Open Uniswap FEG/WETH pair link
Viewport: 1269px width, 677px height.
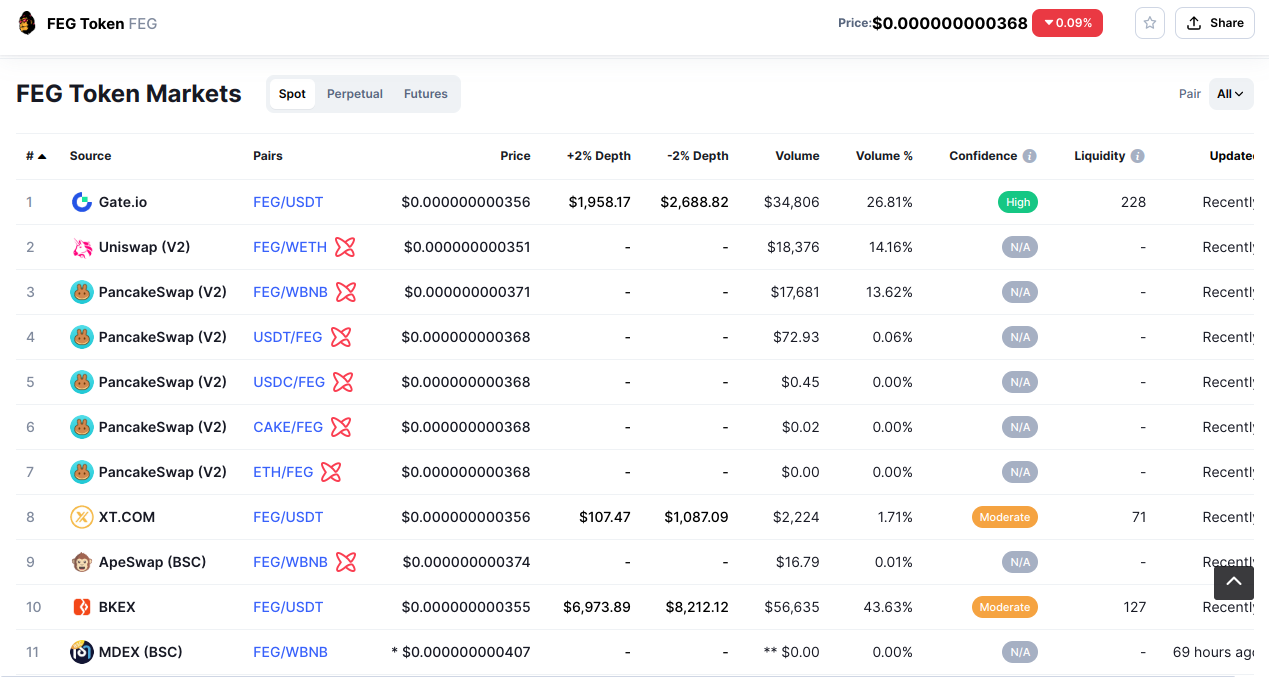pos(290,247)
